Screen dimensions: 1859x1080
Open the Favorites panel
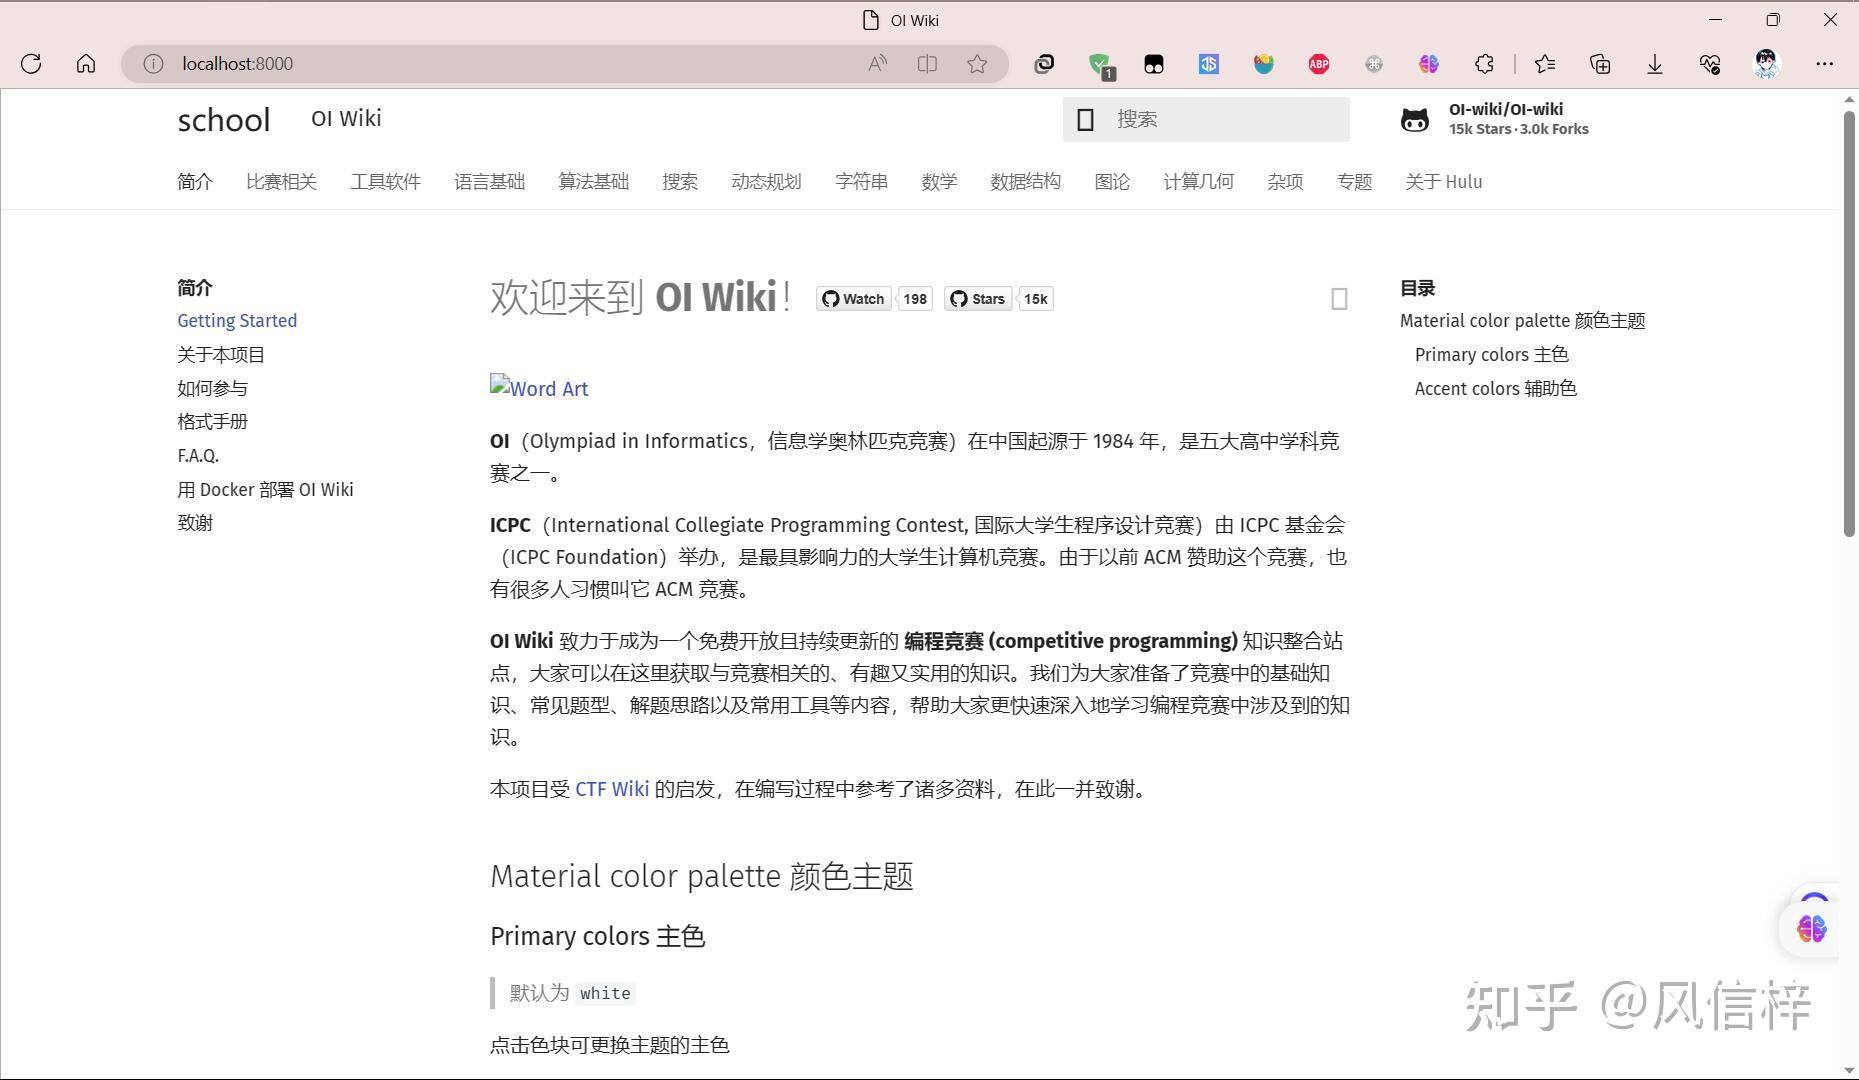point(1545,63)
